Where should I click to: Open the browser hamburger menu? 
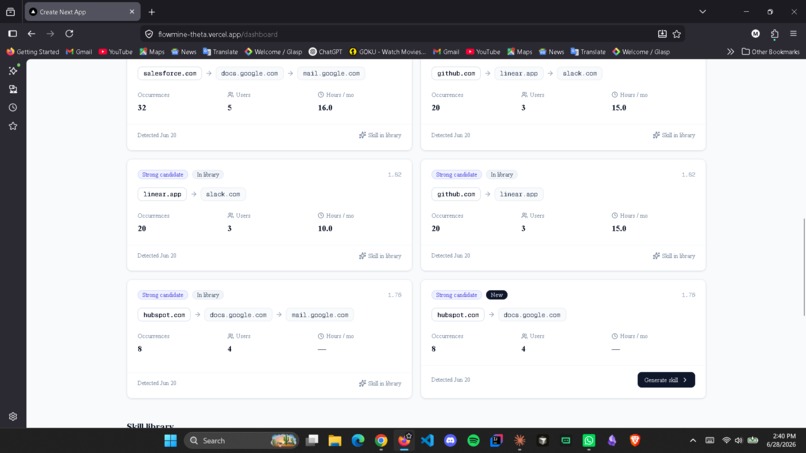pos(793,34)
